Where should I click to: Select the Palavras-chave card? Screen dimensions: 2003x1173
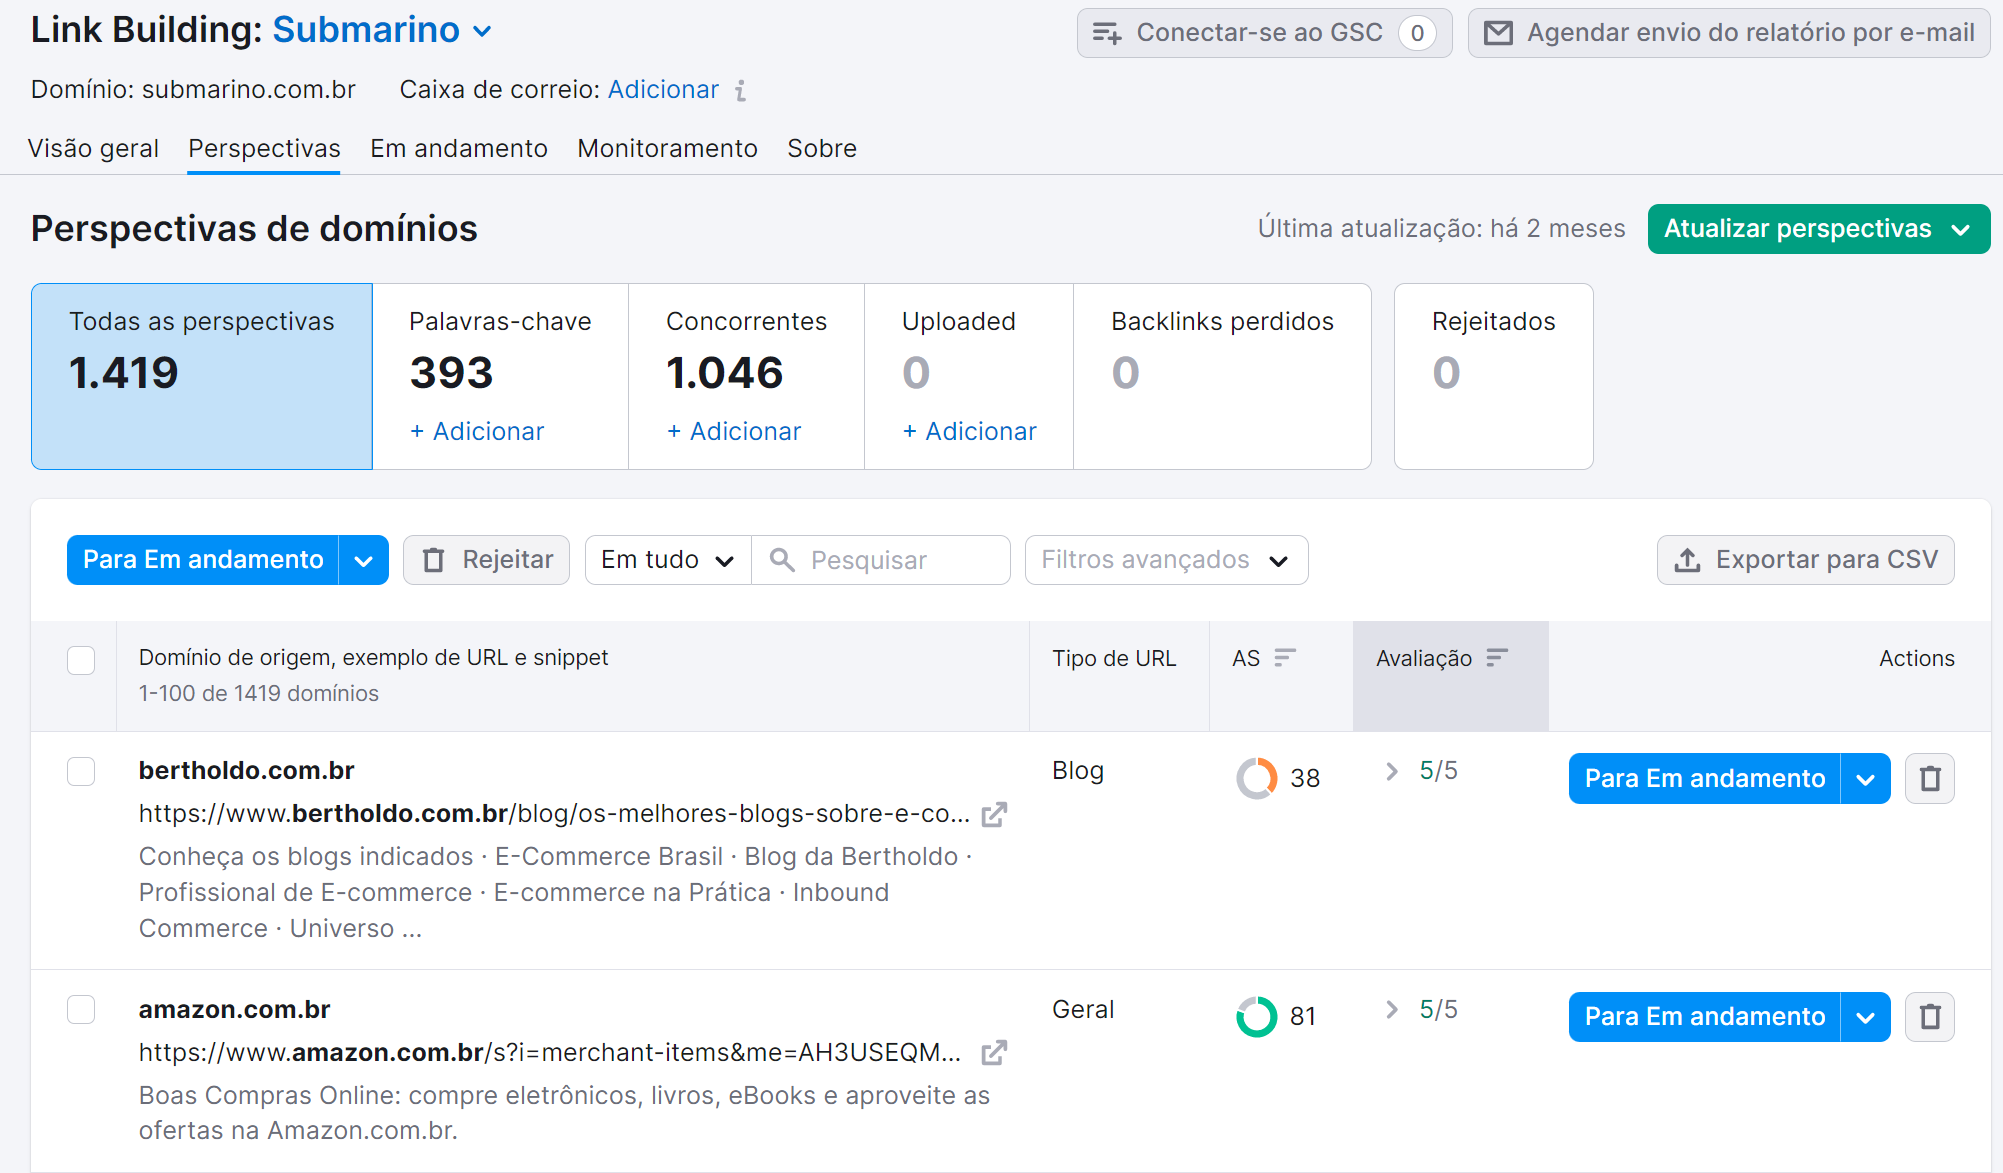(500, 376)
